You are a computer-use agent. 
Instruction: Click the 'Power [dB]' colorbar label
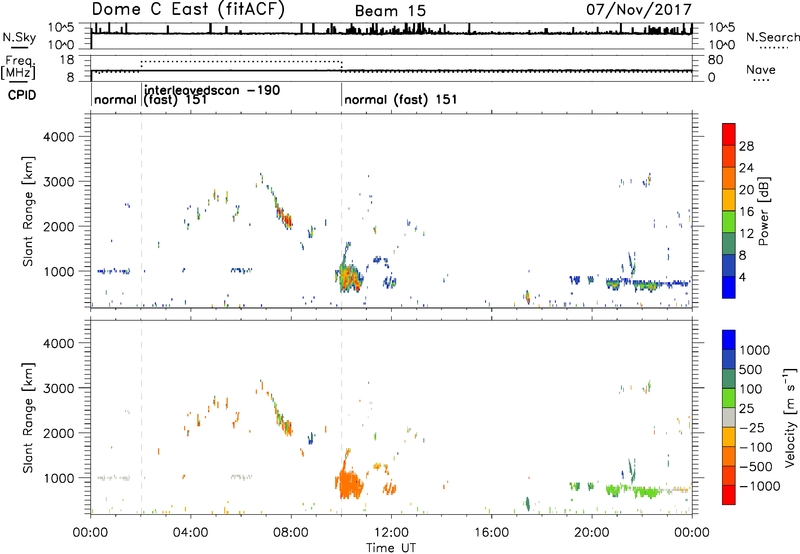tap(763, 211)
